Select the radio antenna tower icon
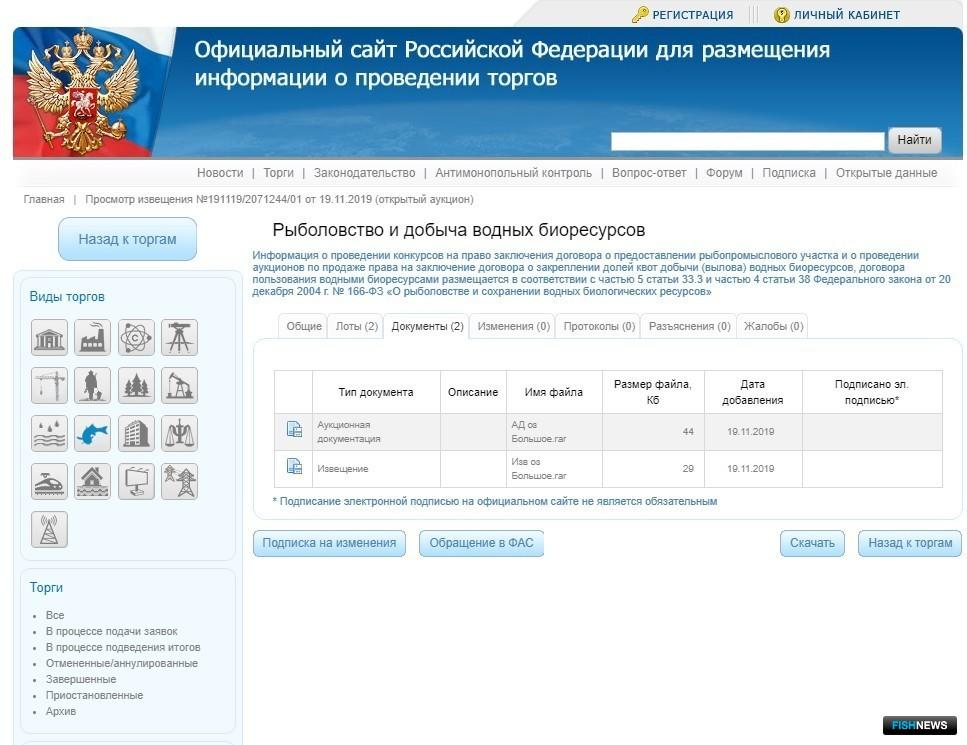967x745 pixels. [49, 529]
